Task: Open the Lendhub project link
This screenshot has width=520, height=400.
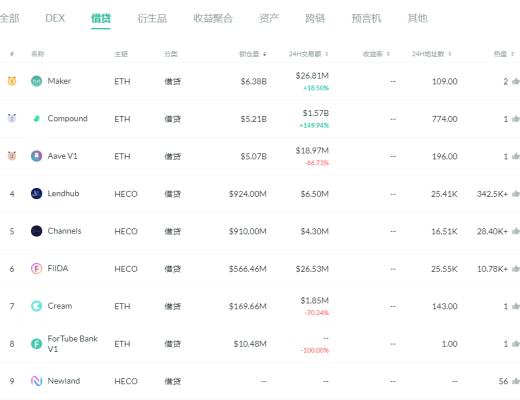Action: (x=63, y=193)
